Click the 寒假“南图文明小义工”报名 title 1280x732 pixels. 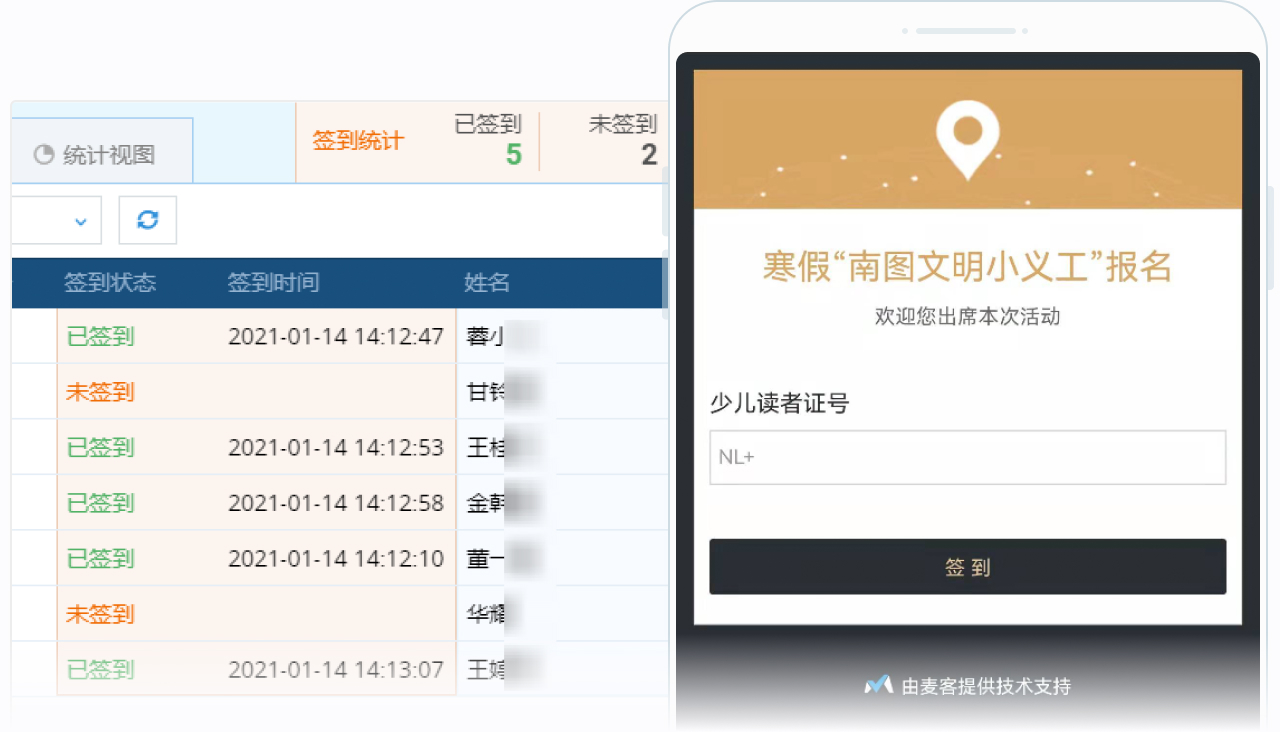967,268
